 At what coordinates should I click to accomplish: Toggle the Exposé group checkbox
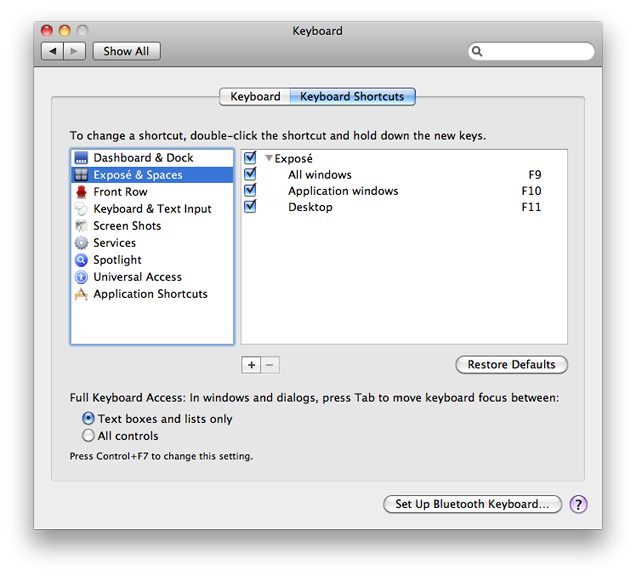point(250,157)
